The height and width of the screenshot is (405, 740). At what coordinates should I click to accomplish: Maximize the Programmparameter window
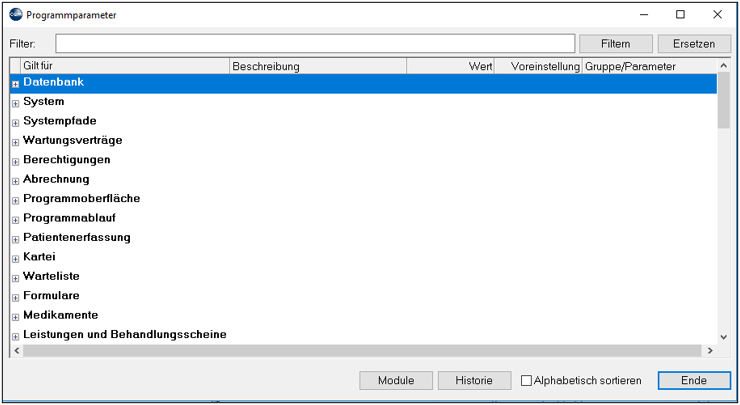pos(680,15)
